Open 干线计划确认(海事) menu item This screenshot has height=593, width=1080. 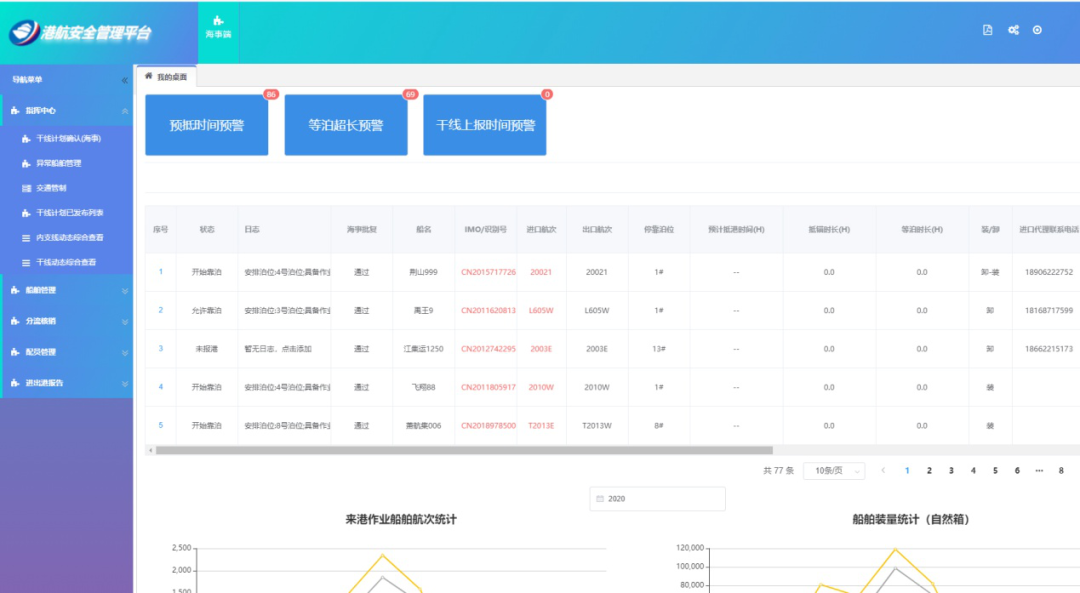coord(66,138)
